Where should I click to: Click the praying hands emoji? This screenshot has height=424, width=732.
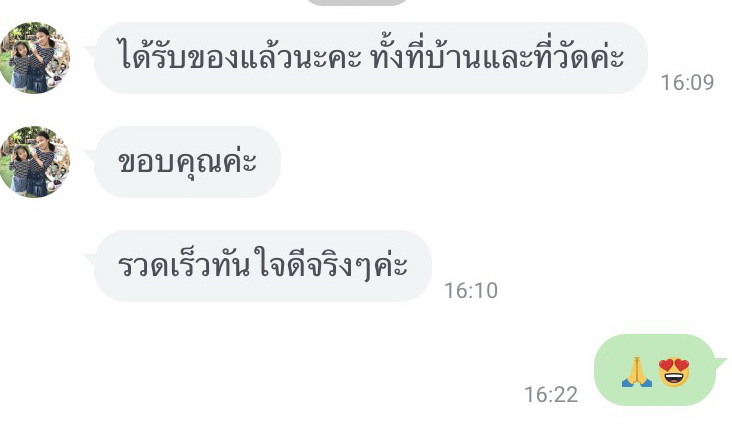[637, 372]
